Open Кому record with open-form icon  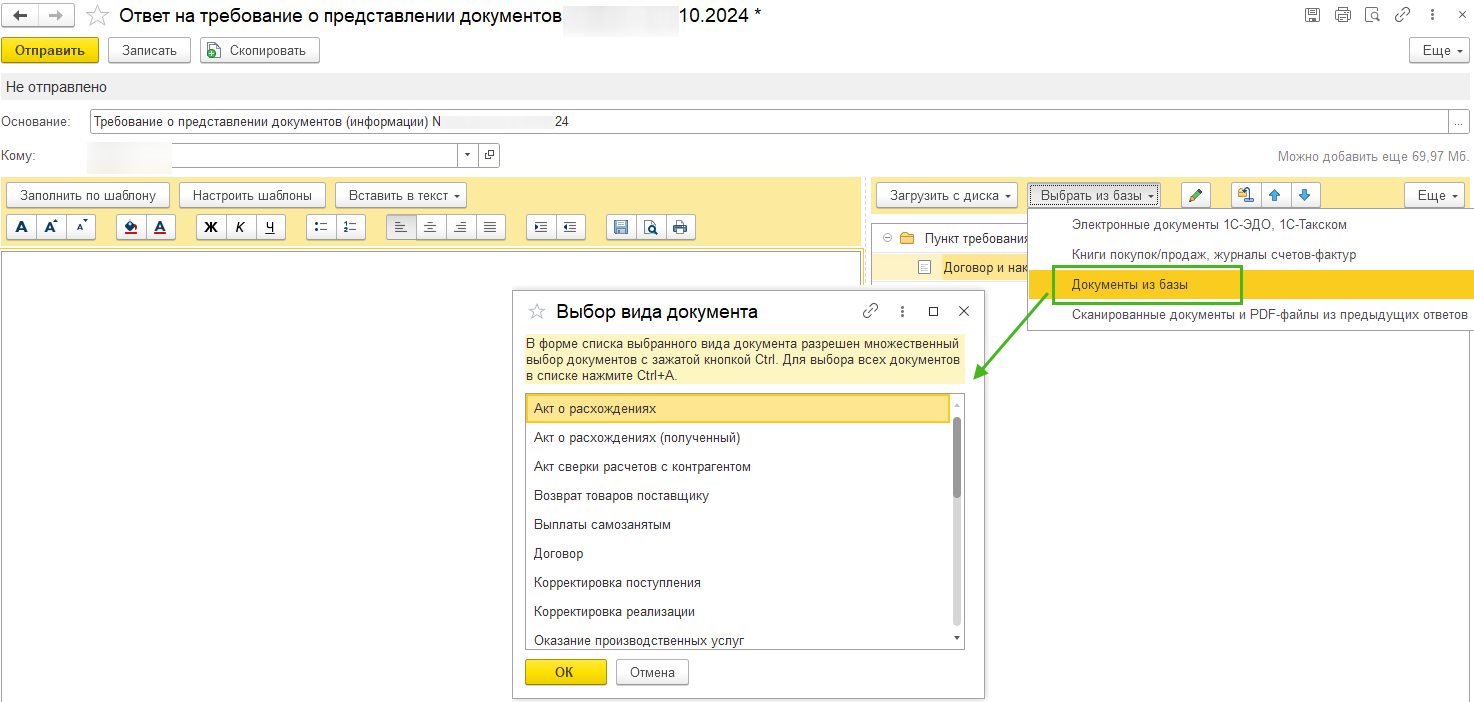pos(489,155)
